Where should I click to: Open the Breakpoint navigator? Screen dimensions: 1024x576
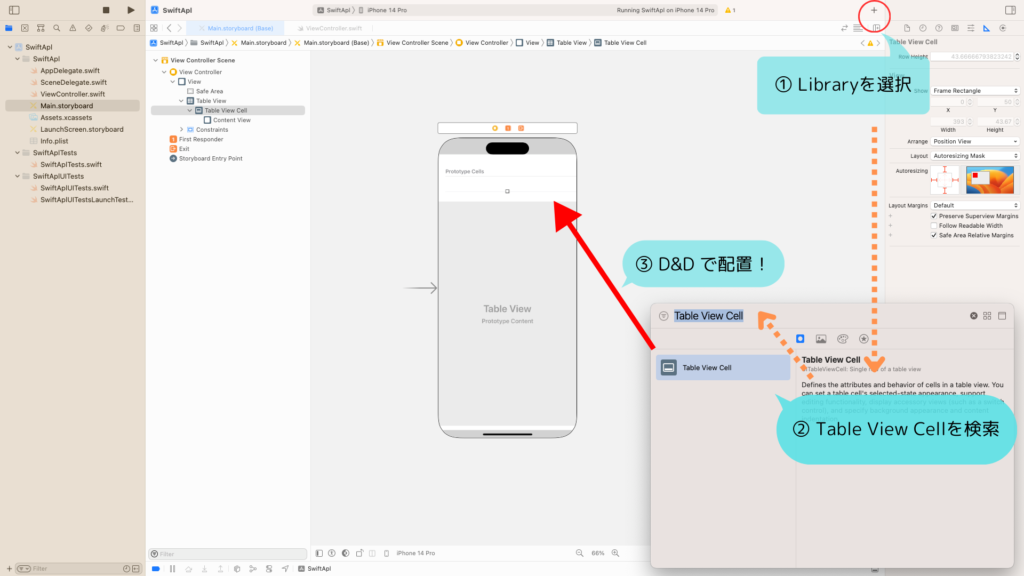click(121, 28)
